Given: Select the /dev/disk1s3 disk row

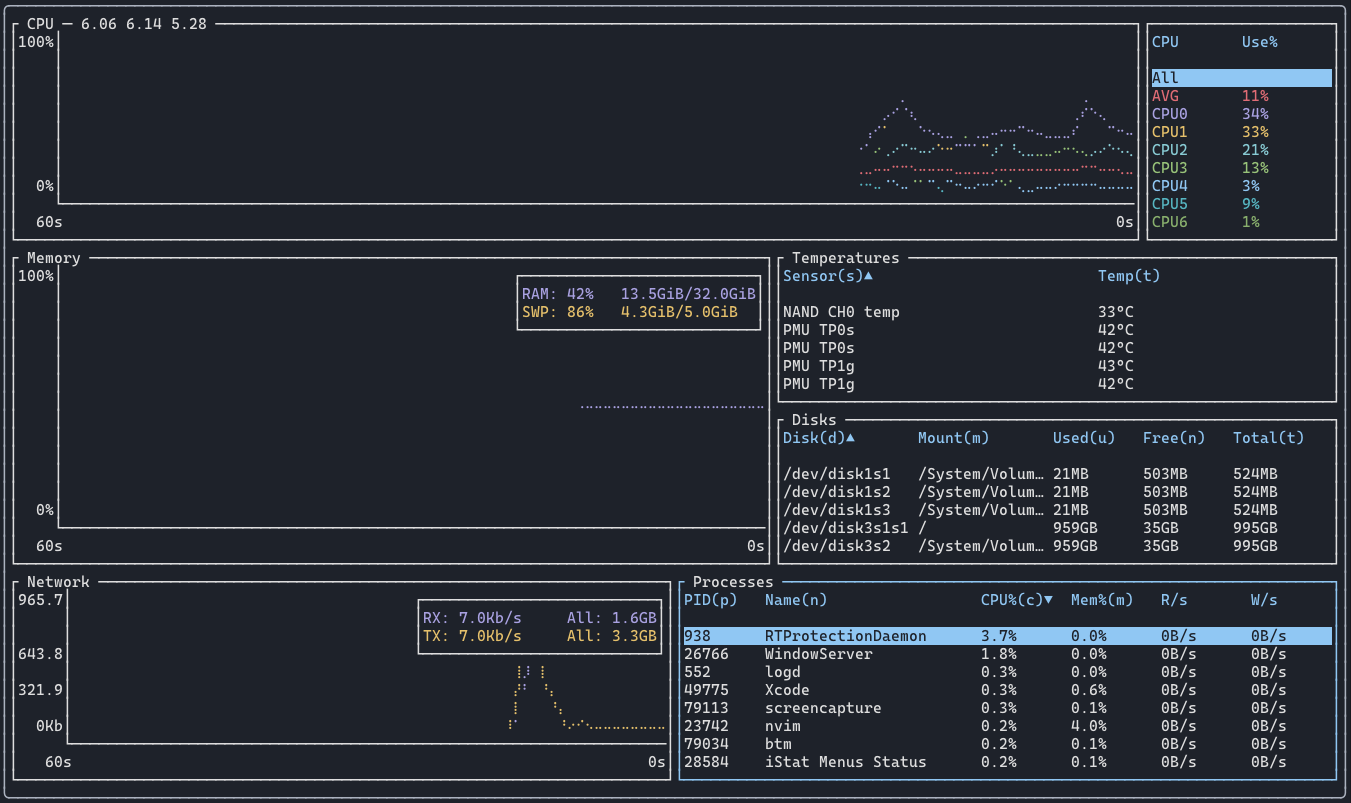Looking at the screenshot, I should [x=1057, y=510].
